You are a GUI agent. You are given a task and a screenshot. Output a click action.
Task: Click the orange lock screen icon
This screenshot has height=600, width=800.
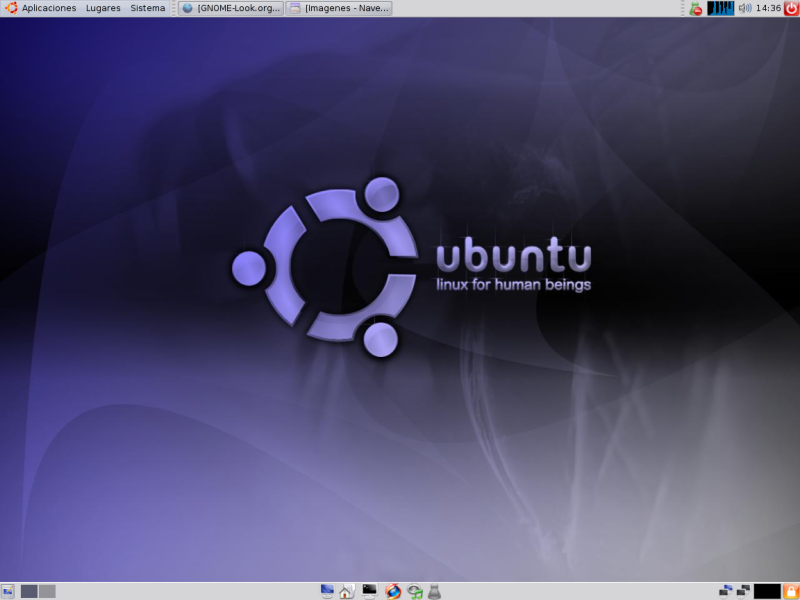[791, 591]
